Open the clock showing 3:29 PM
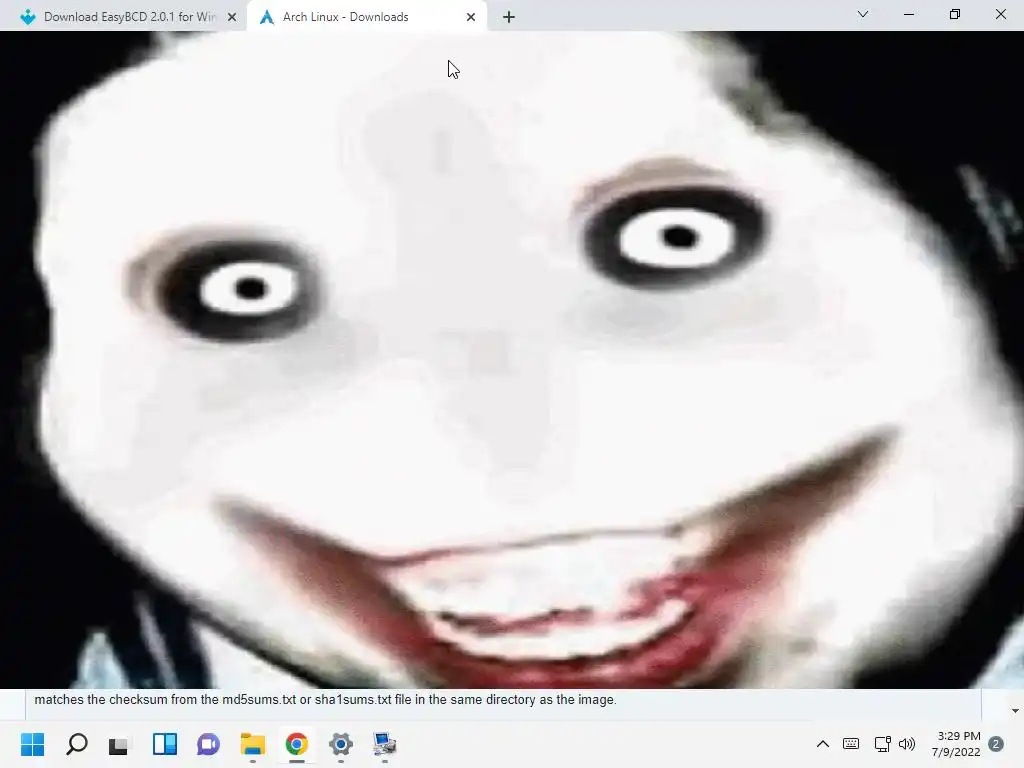This screenshot has height=768, width=1024. (956, 744)
